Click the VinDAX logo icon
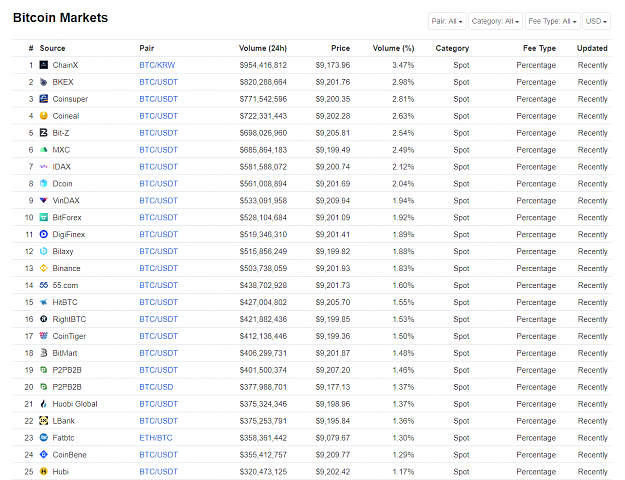625x480 pixels. [x=43, y=201]
